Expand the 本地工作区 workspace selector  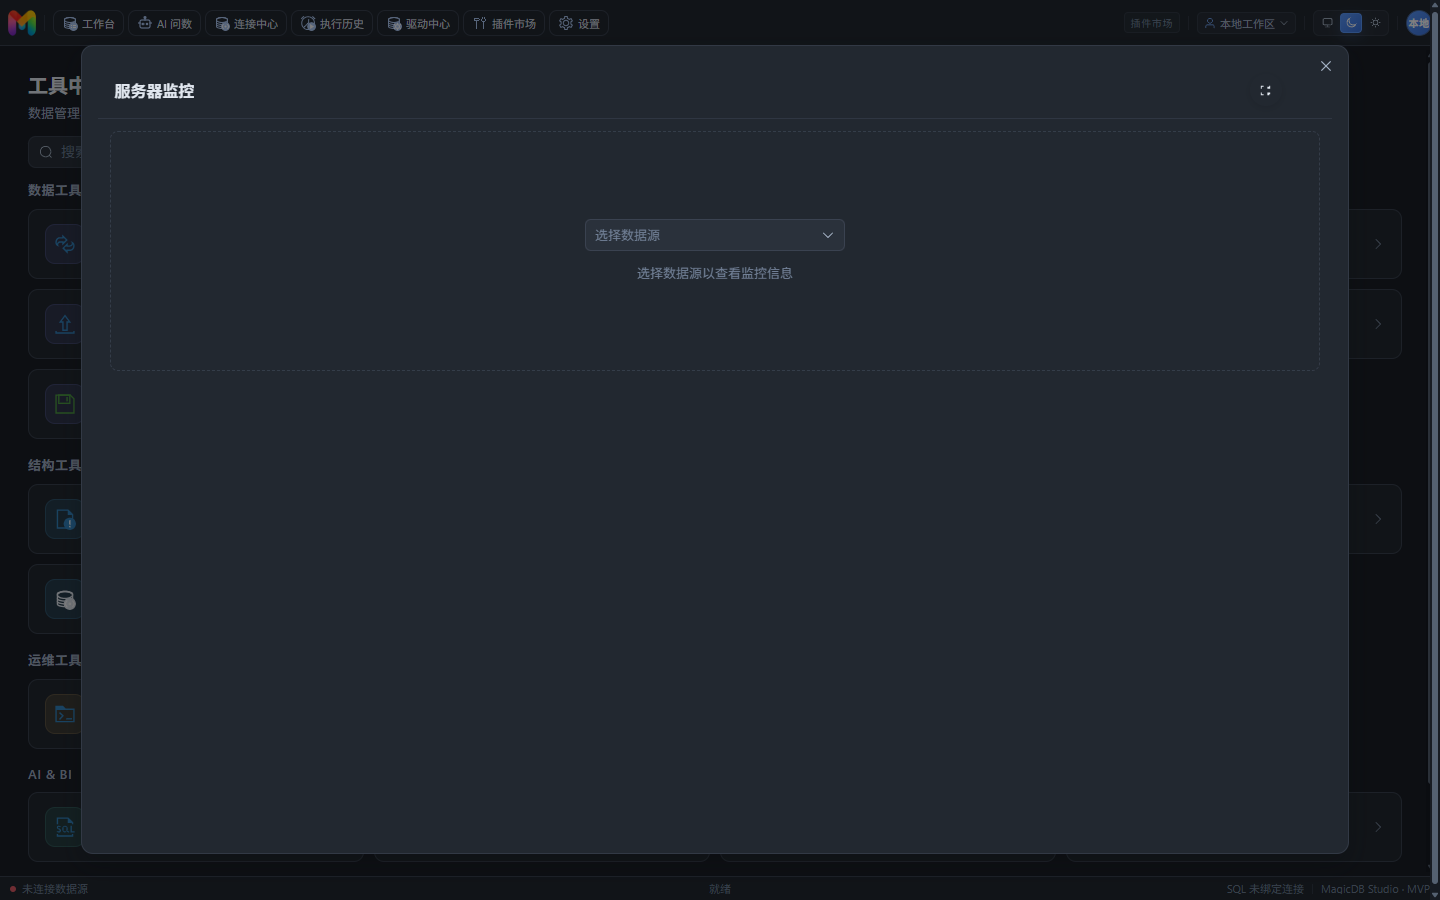pyautogui.click(x=1246, y=23)
